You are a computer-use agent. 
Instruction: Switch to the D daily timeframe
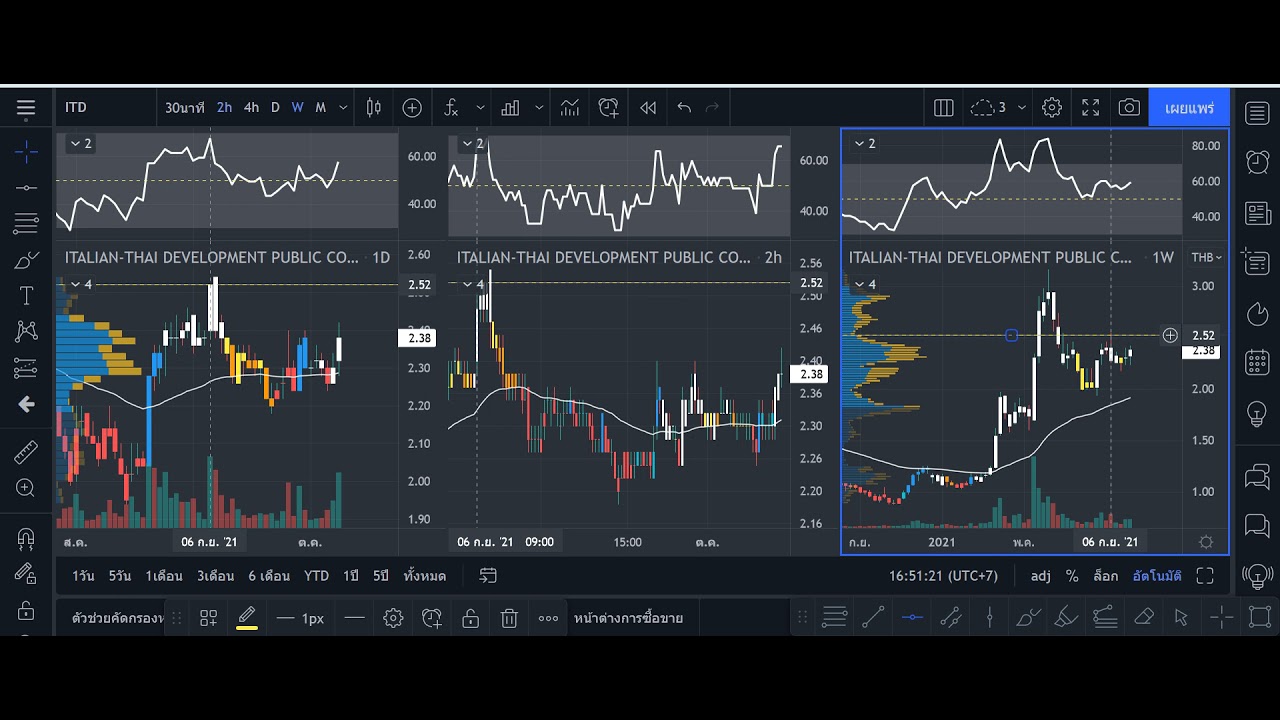tap(275, 108)
